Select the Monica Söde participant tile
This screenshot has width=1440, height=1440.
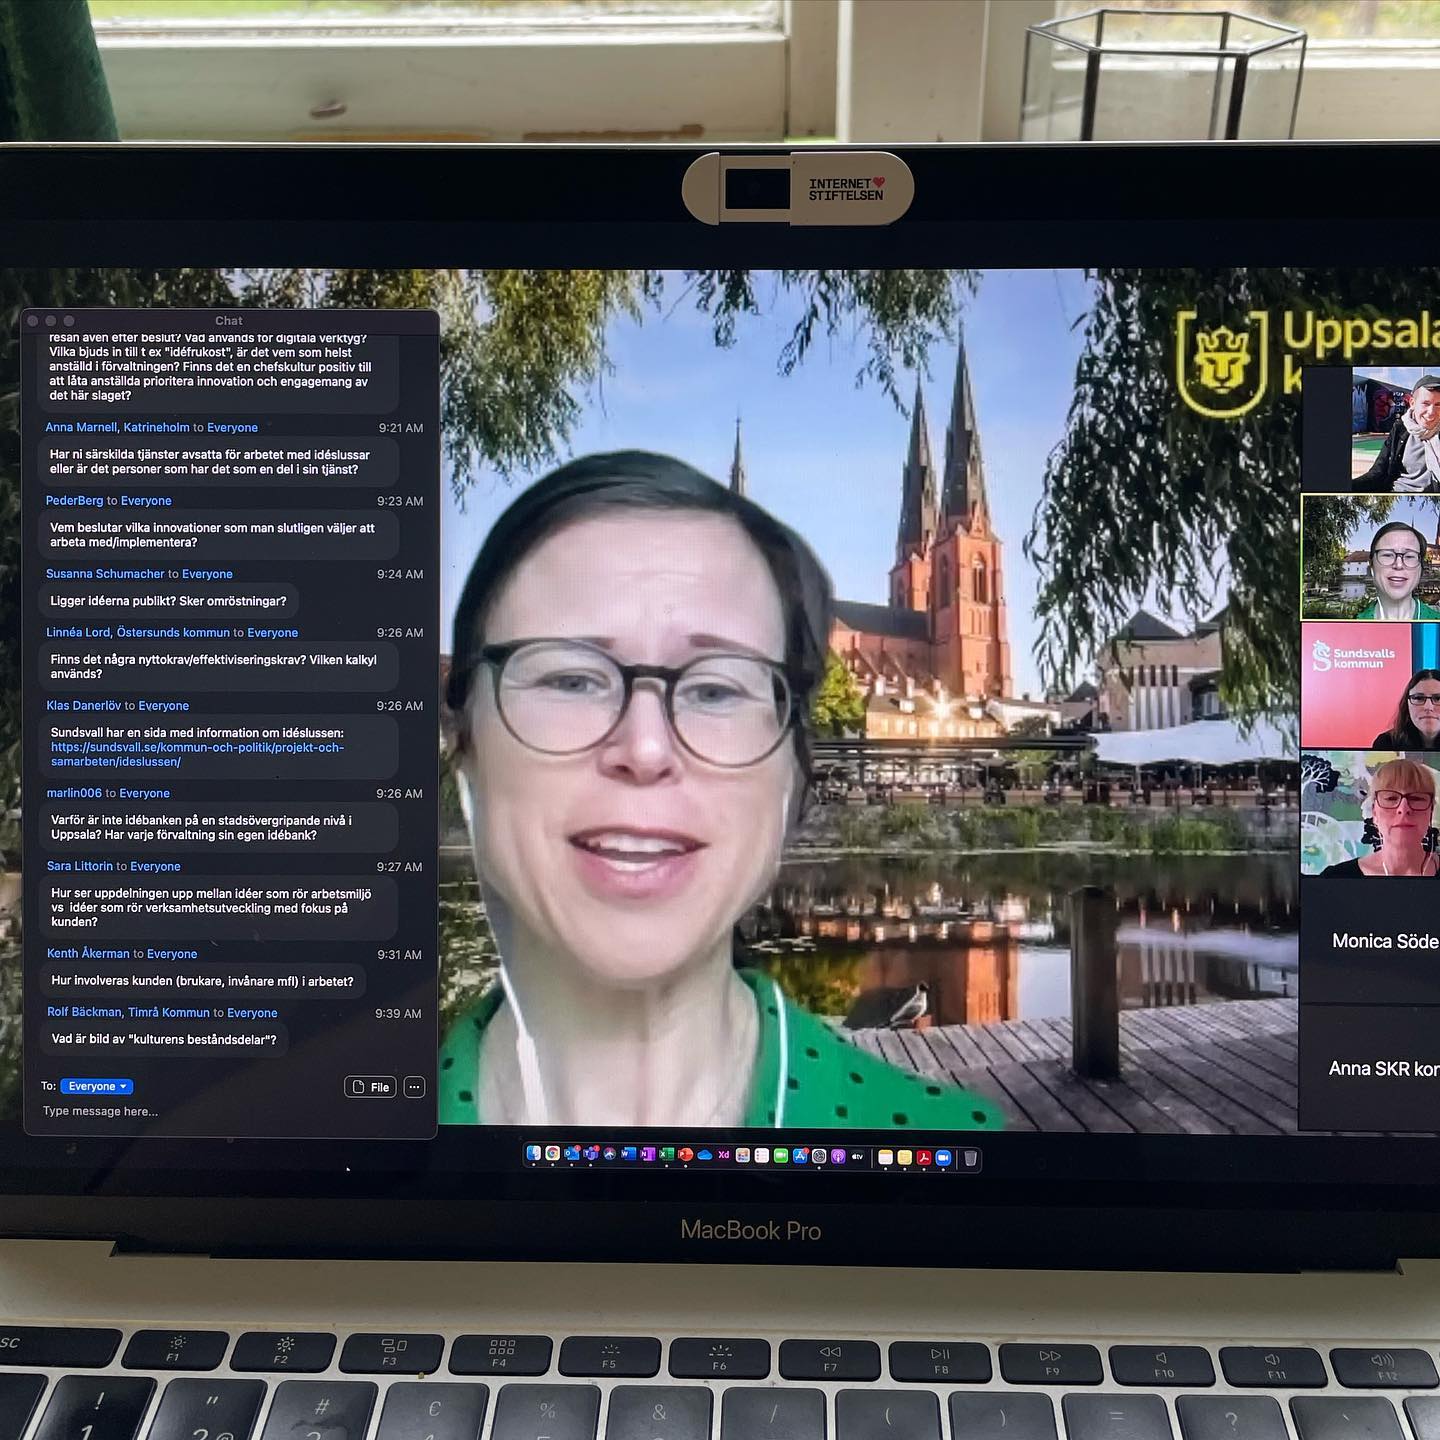1370,941
